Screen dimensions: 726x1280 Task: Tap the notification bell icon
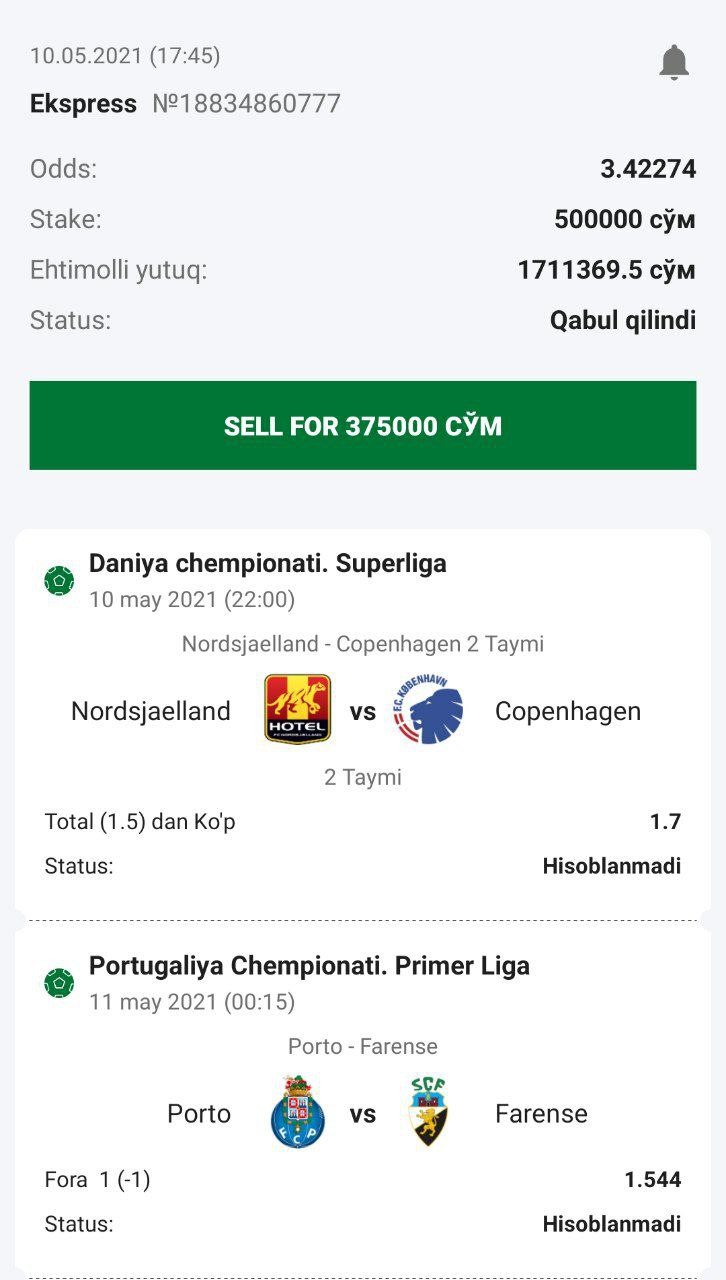pos(674,62)
